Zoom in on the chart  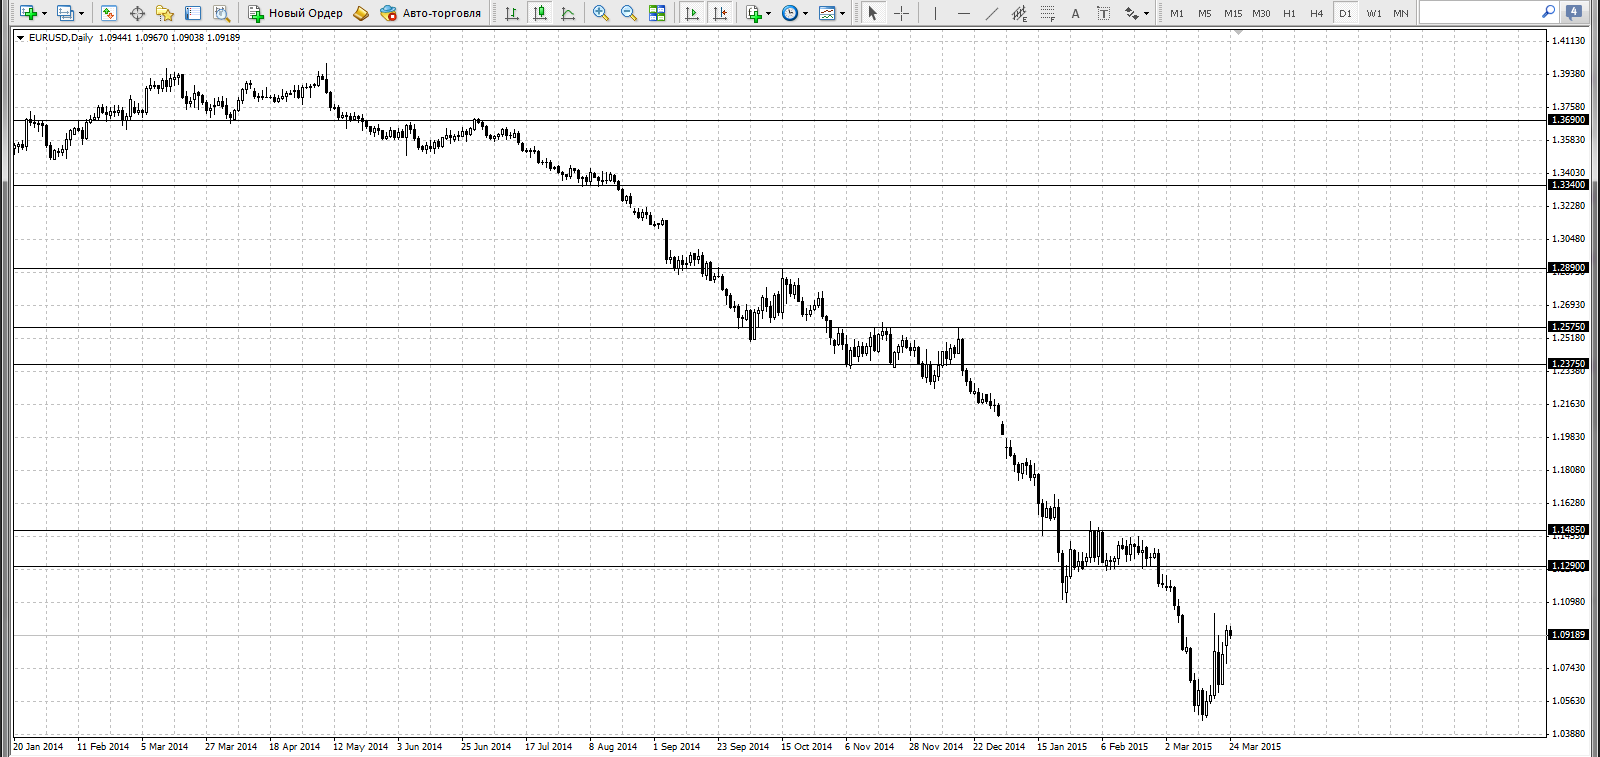[601, 13]
